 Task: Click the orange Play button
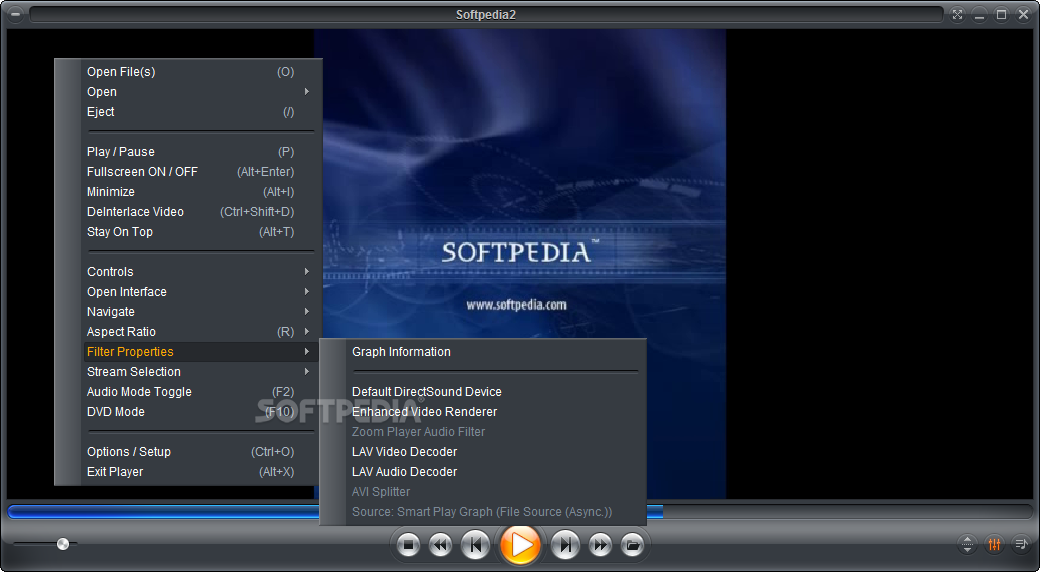[x=521, y=545]
